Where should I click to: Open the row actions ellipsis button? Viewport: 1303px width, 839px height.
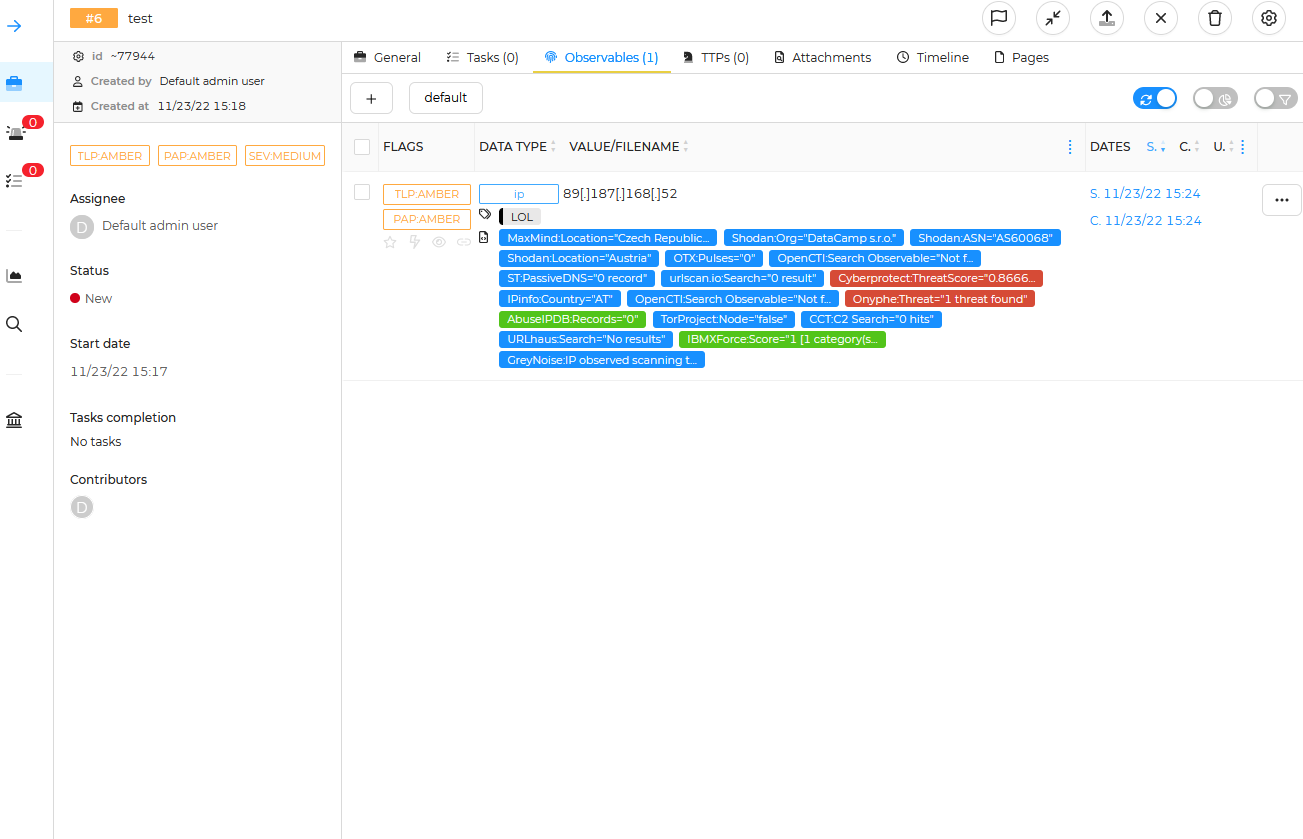click(1281, 200)
